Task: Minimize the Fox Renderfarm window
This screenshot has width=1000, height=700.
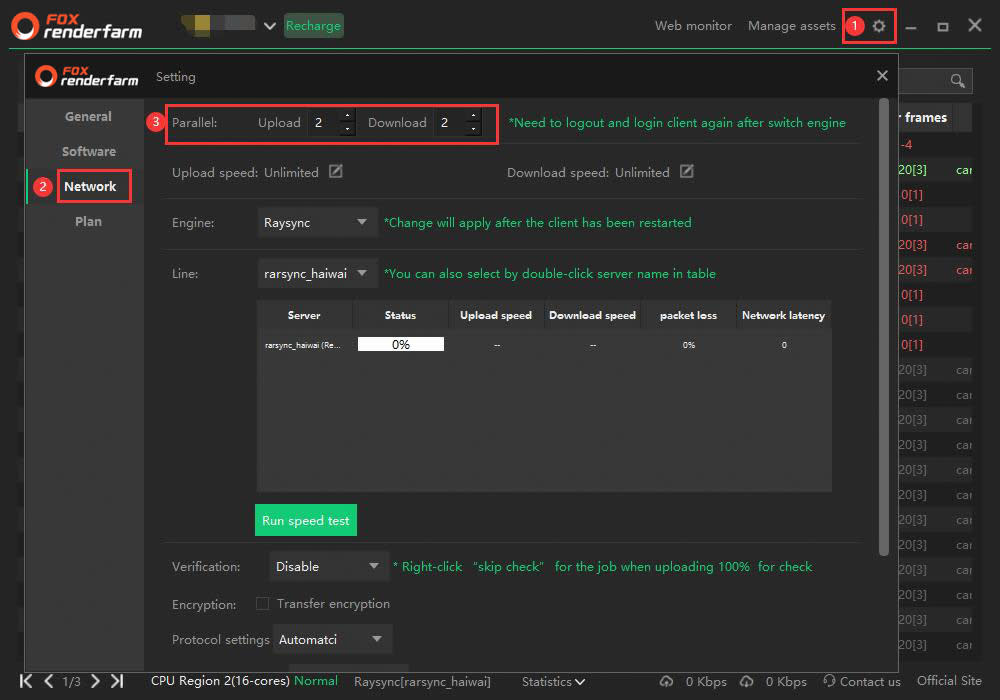Action: pos(911,27)
